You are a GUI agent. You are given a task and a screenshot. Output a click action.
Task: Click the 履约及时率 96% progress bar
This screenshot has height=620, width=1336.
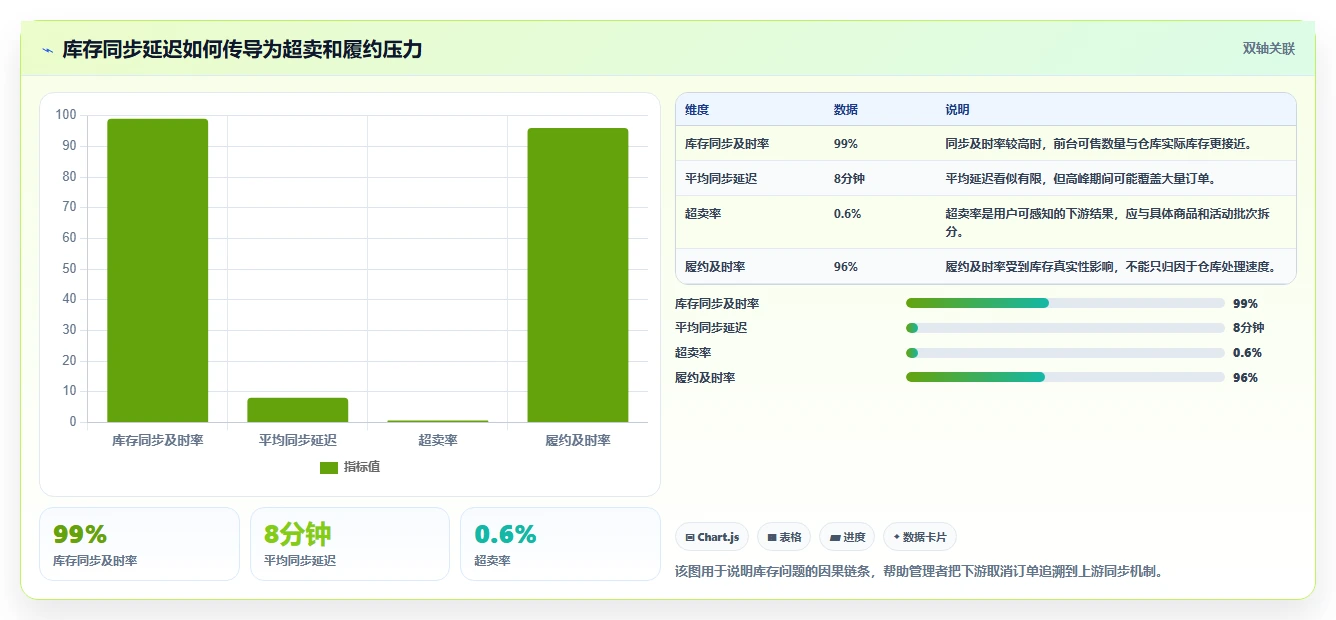coord(1065,377)
